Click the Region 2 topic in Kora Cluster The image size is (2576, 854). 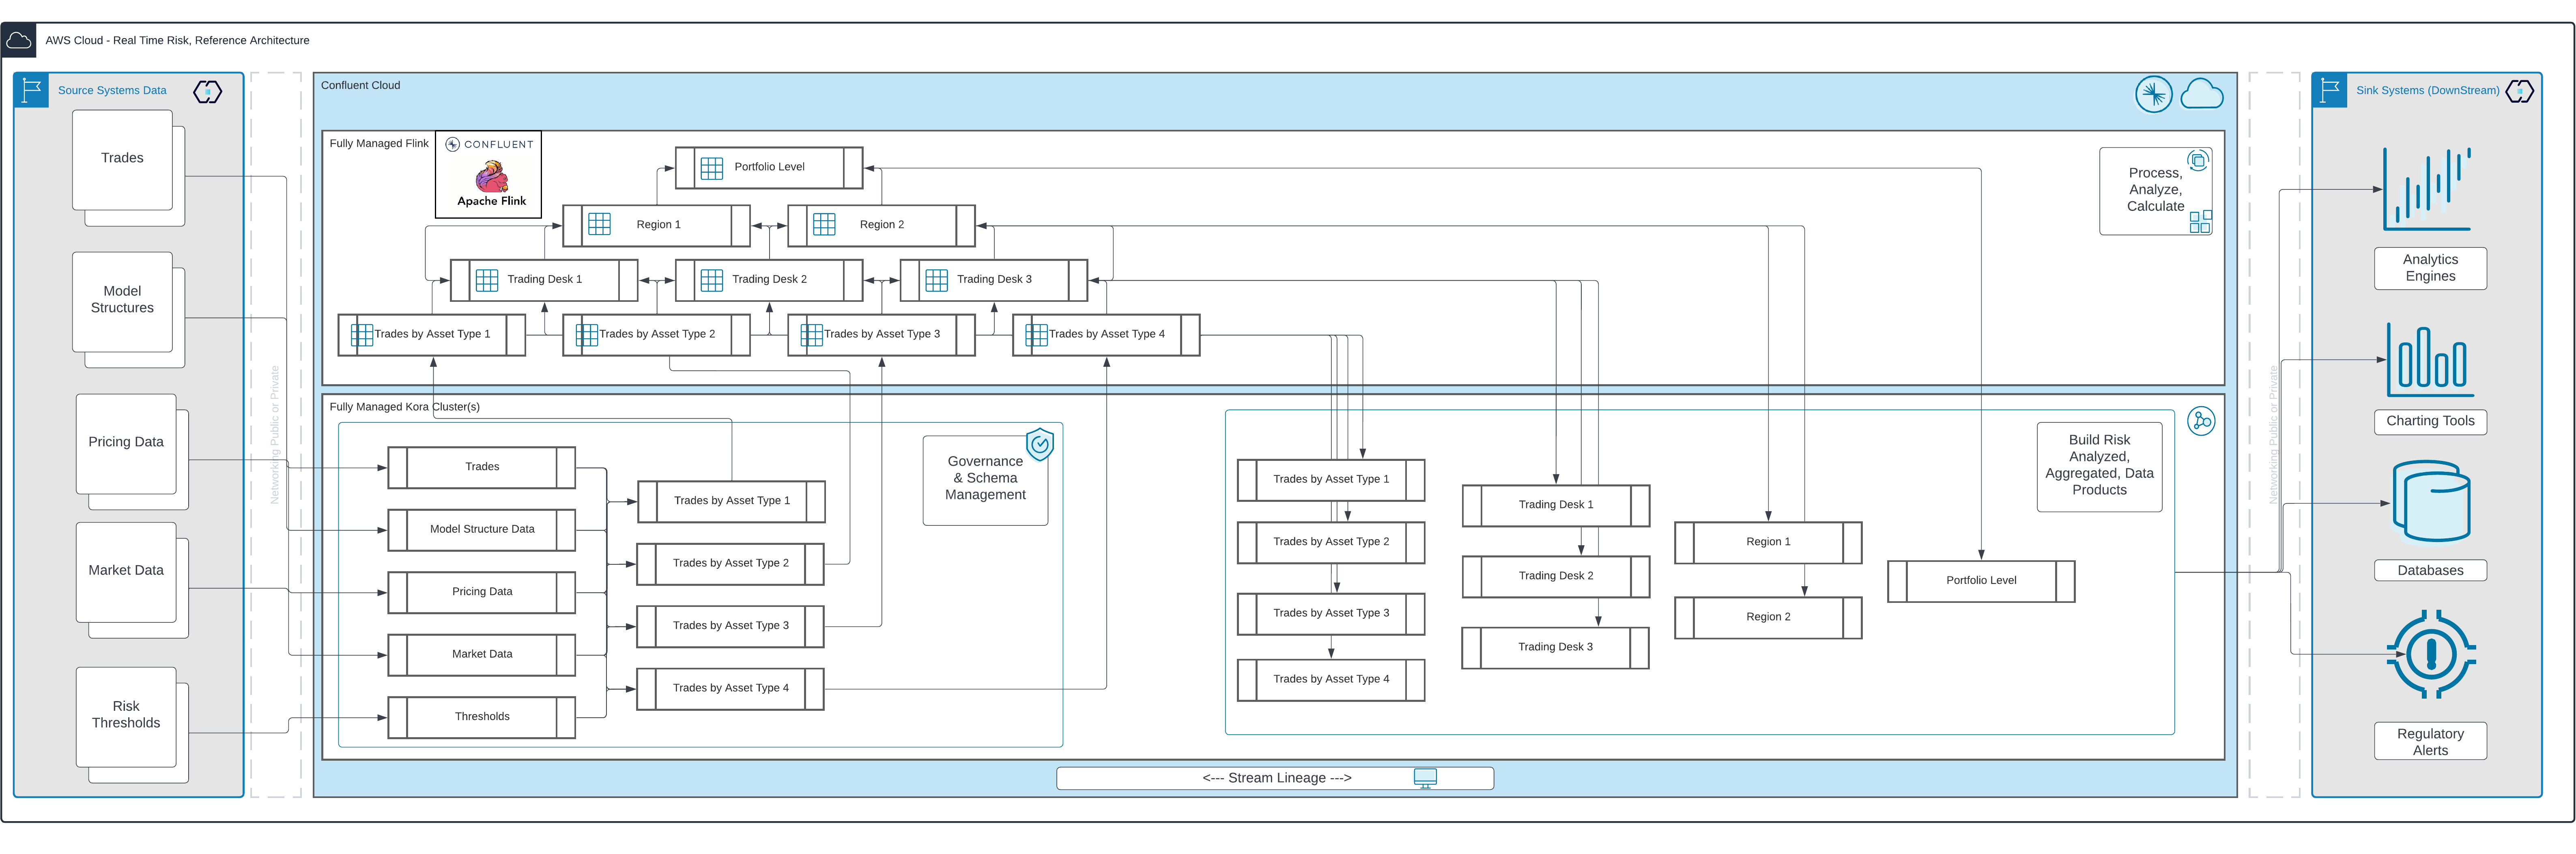(x=1768, y=618)
